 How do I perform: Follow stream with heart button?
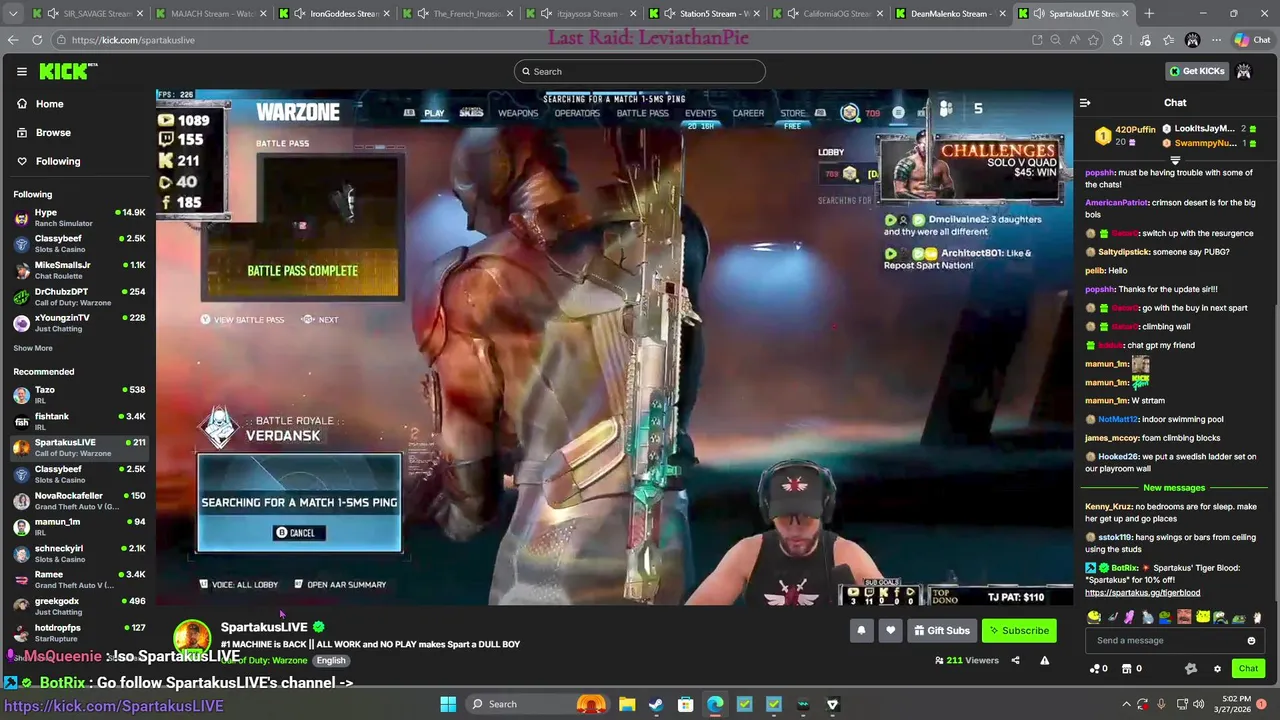[890, 631]
